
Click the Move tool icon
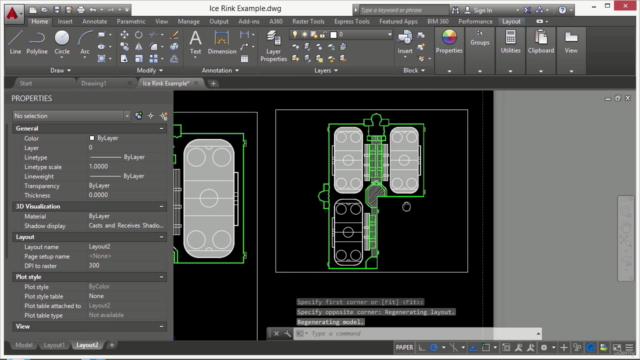tap(124, 35)
